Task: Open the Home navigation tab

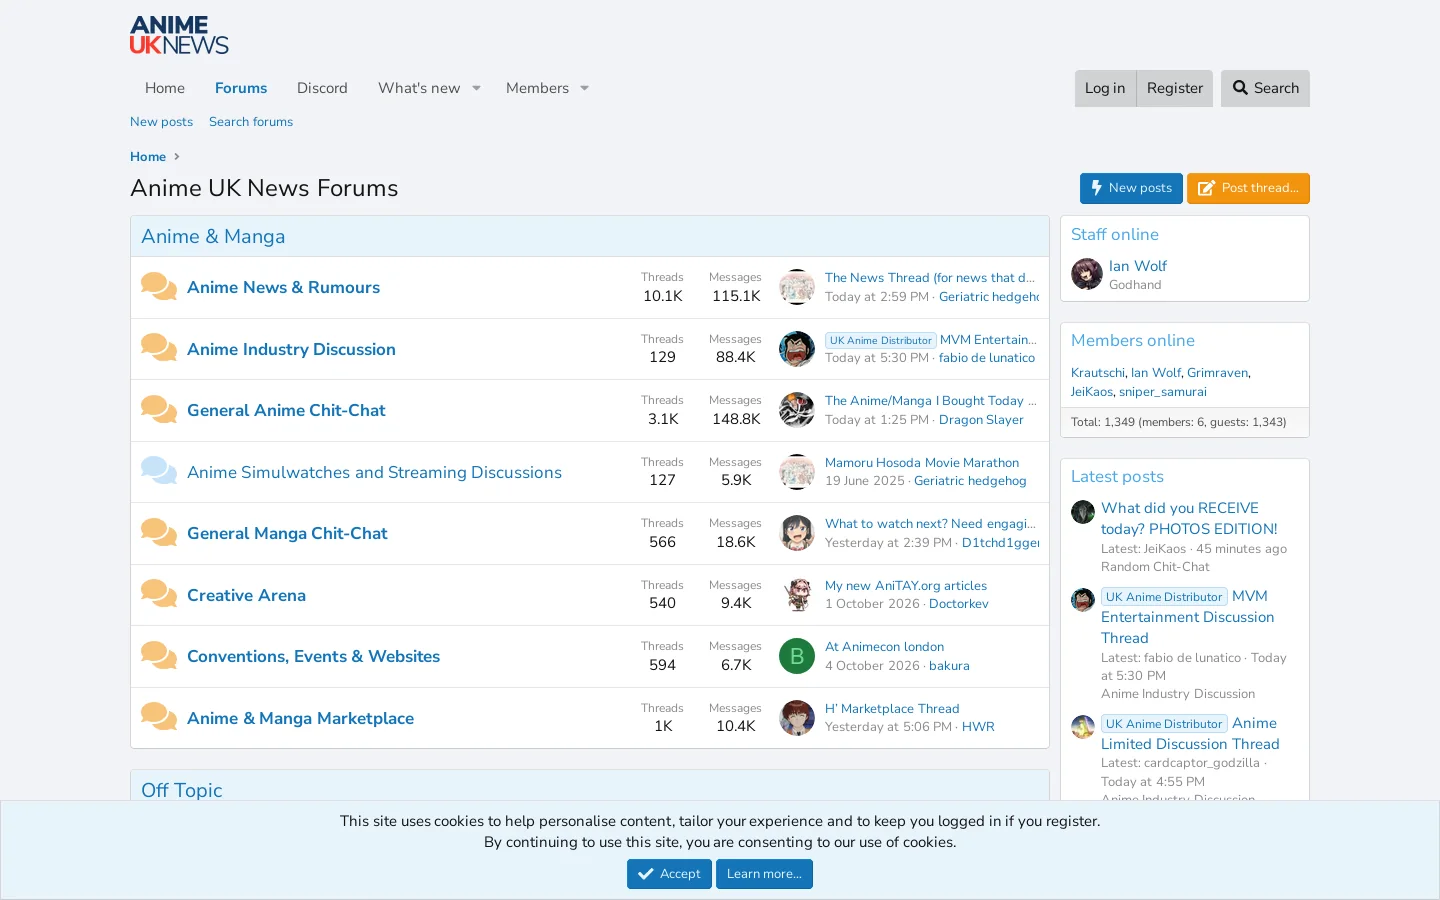Action: tap(165, 88)
